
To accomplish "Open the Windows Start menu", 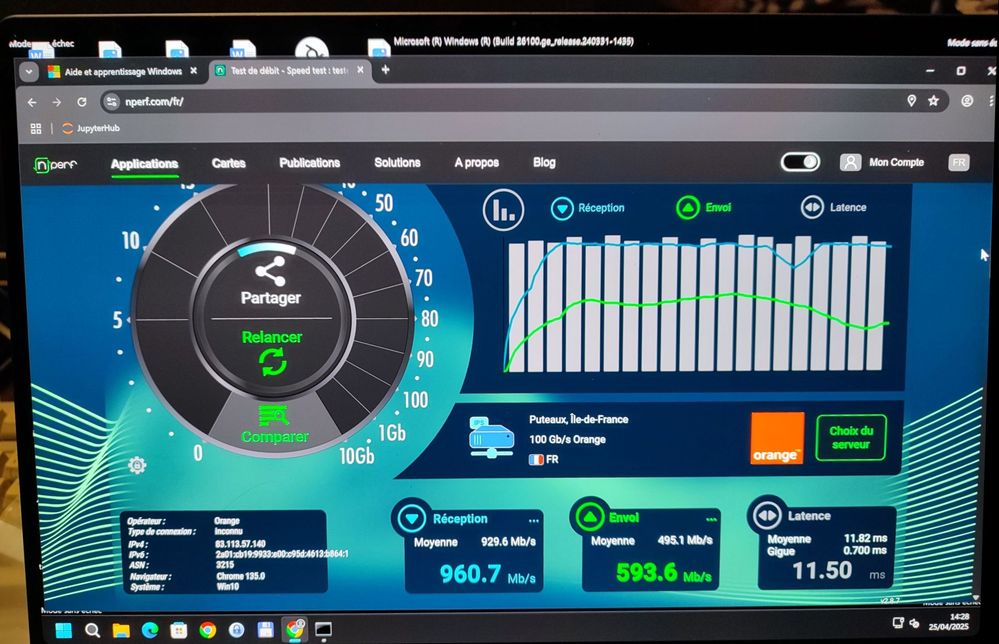I will (x=64, y=630).
